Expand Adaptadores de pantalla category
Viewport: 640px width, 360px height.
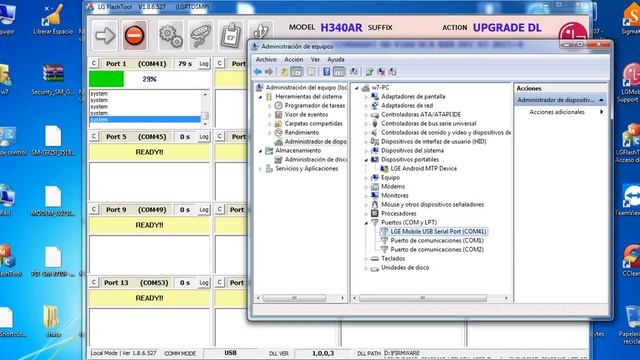tap(366, 97)
